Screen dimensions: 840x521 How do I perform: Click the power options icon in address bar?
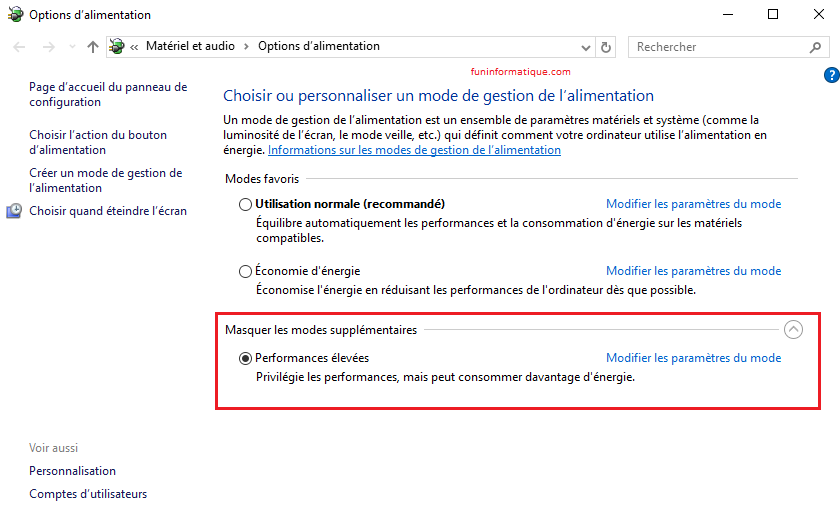[117, 46]
